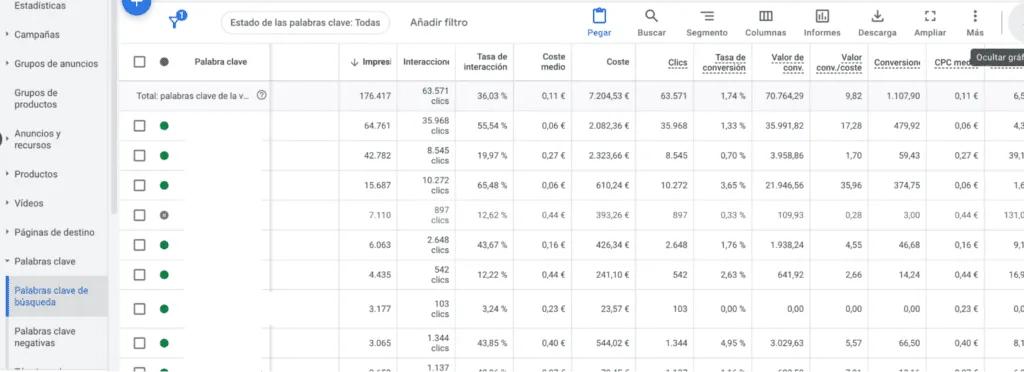This screenshot has width=1024, height=372.
Task: Click status dot of 6.063 impressions row
Action: pos(164,245)
